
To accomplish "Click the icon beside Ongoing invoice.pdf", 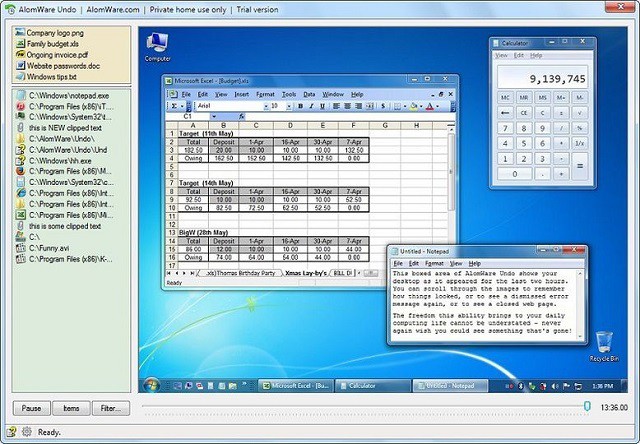I will point(20,55).
